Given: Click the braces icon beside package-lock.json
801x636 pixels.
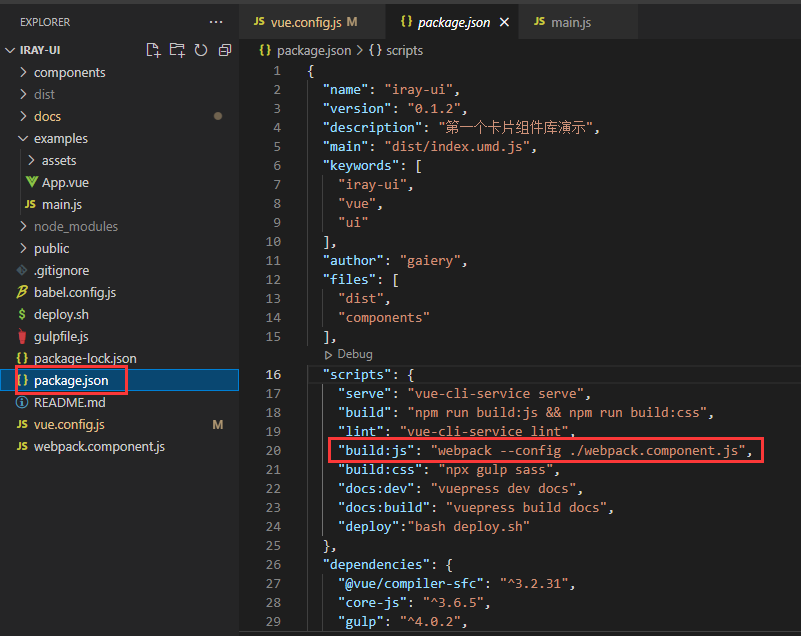Looking at the screenshot, I should tap(22, 358).
